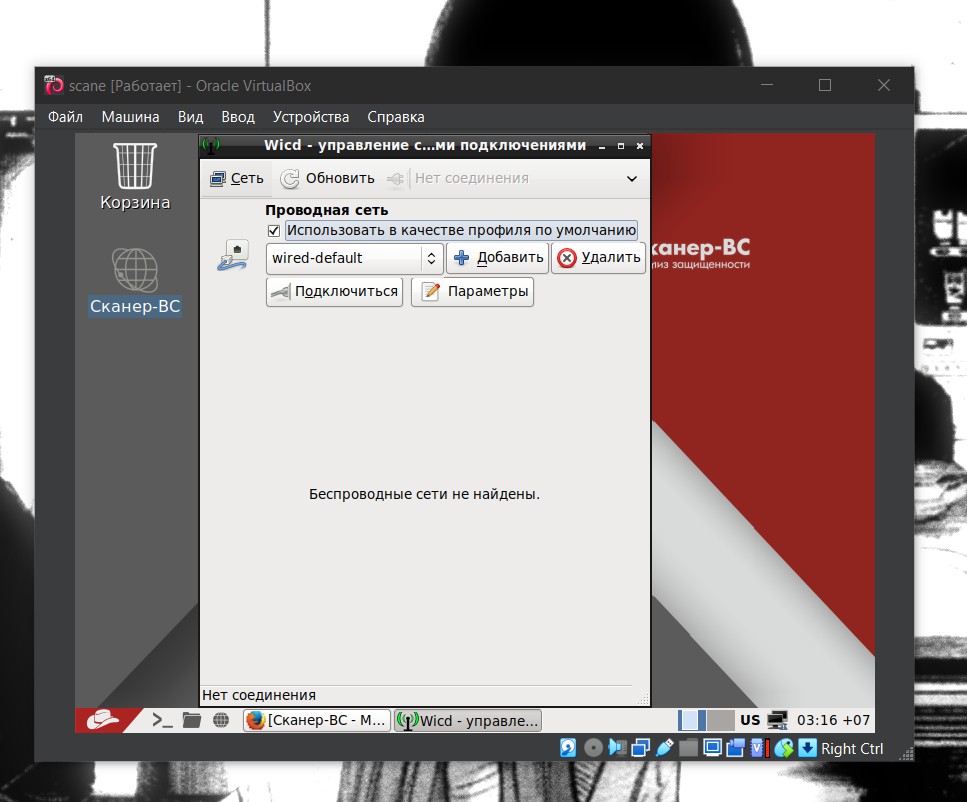
Task: Click VirtualBox keyboard capture arrow indicator
Action: 807,748
